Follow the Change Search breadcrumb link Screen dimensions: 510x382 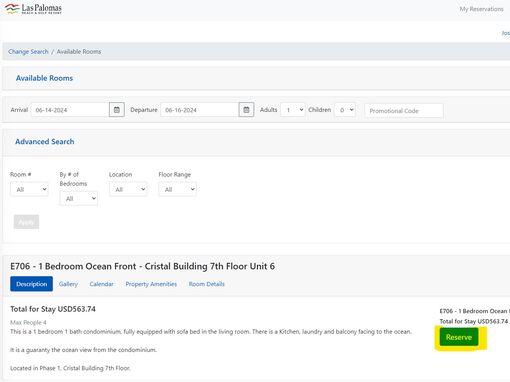tap(28, 52)
